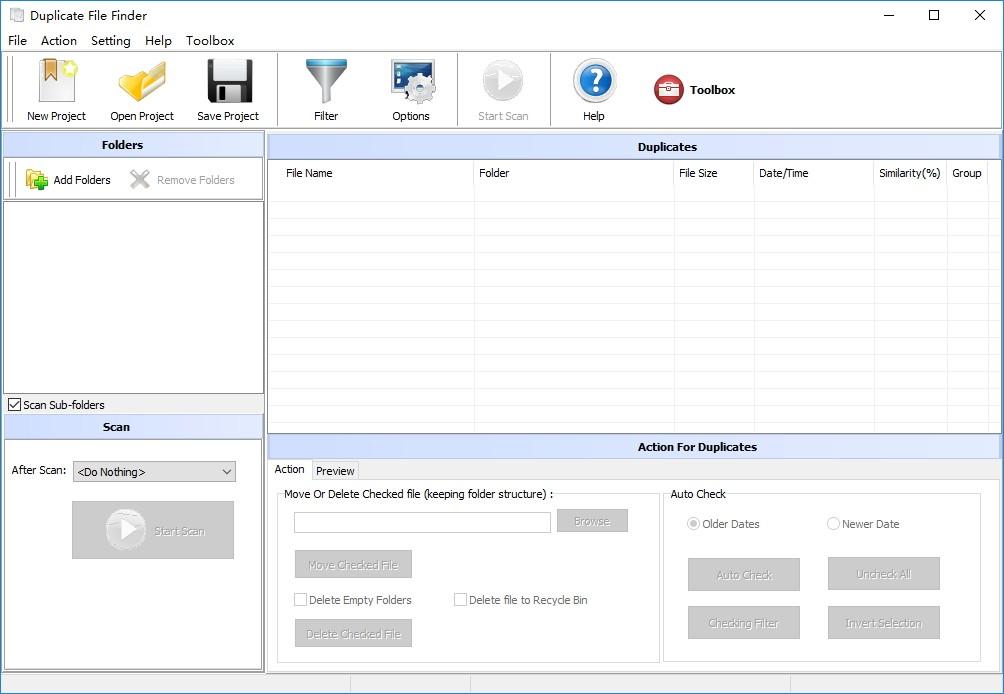This screenshot has height=694, width=1004.
Task: Open the File menu
Action: coord(17,40)
